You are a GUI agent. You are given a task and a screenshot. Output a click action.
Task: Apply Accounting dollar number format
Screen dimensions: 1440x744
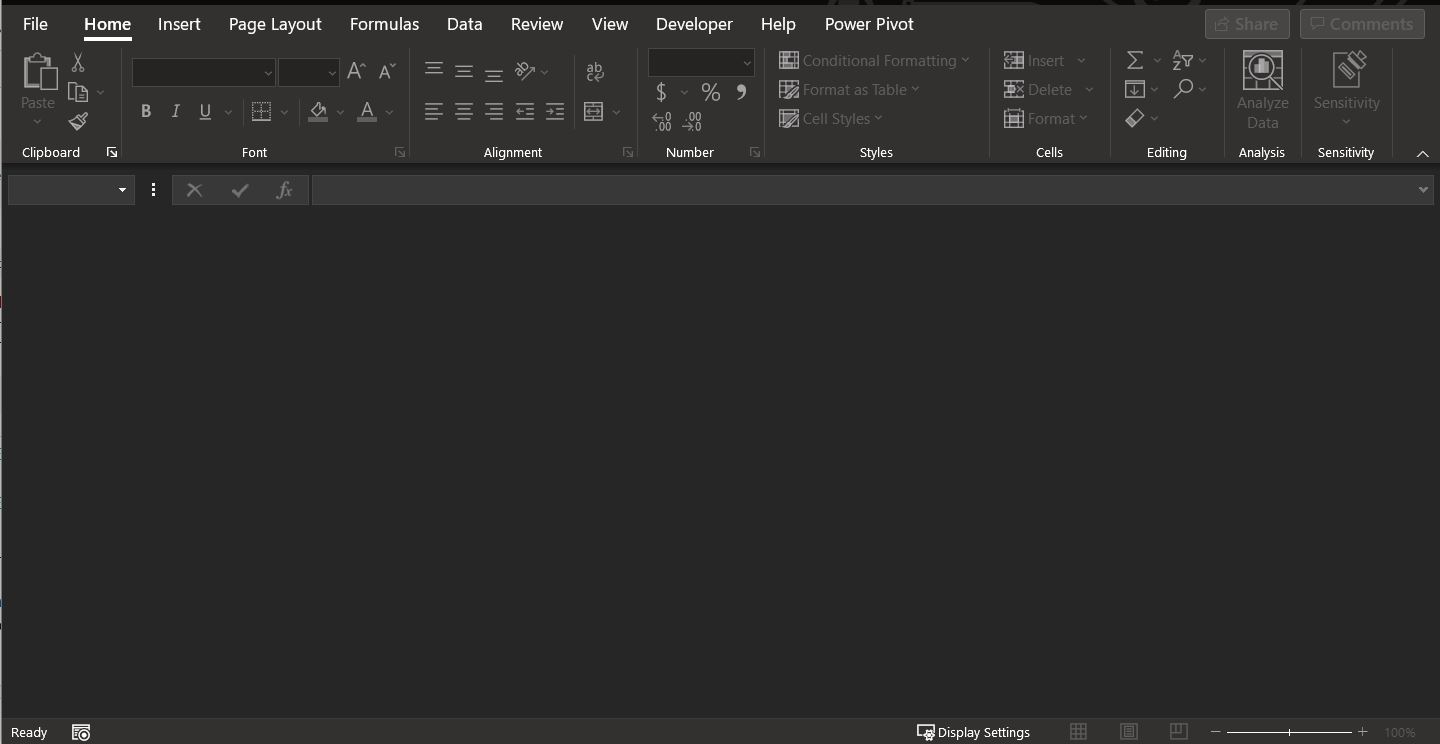click(x=661, y=92)
